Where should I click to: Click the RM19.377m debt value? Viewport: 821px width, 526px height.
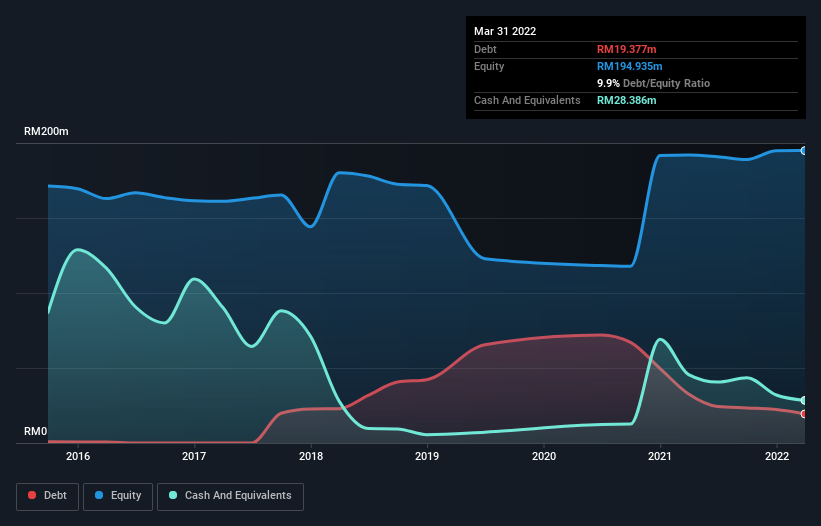626,49
